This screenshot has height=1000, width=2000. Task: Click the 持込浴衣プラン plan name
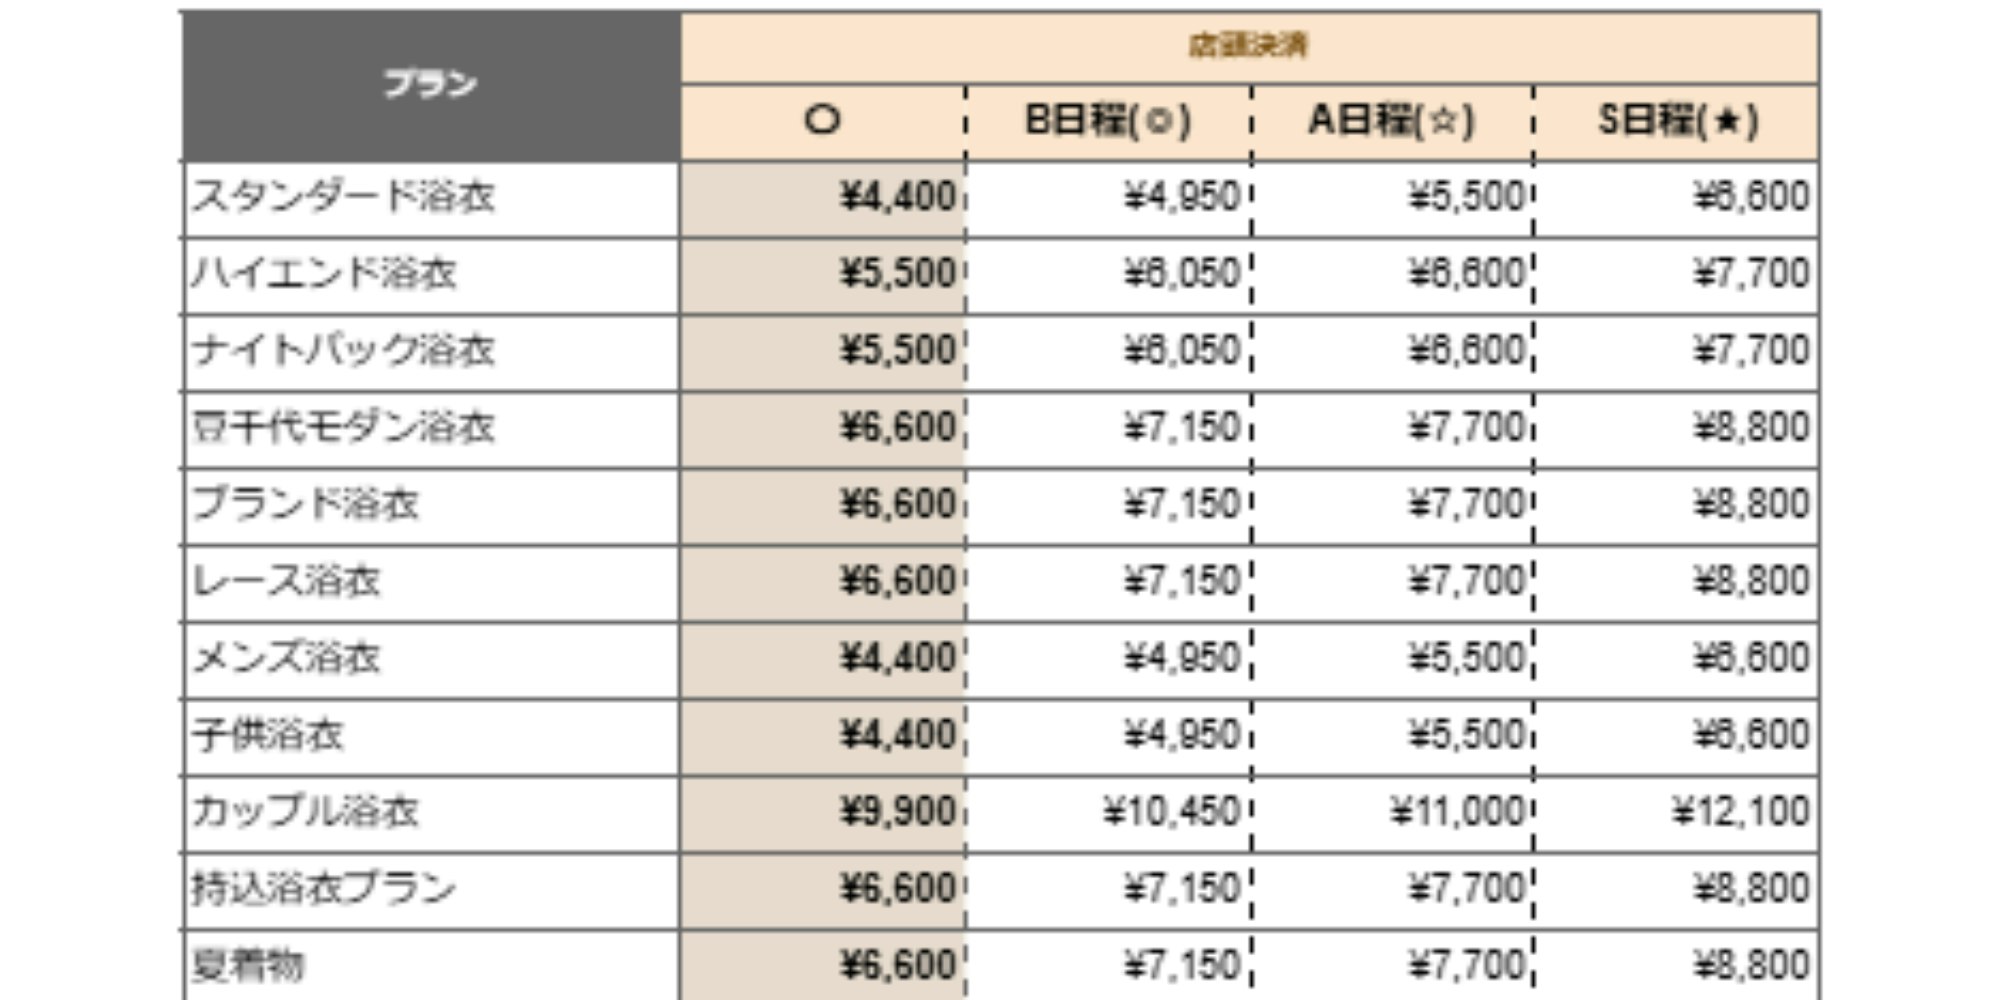[324, 889]
